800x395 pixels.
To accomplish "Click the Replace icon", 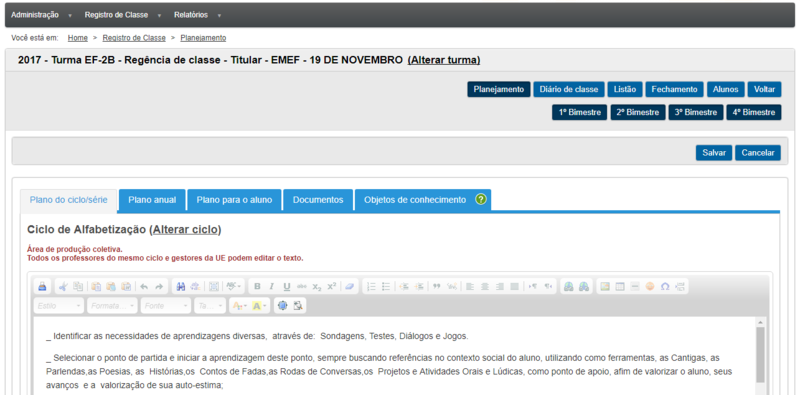I will coord(195,286).
